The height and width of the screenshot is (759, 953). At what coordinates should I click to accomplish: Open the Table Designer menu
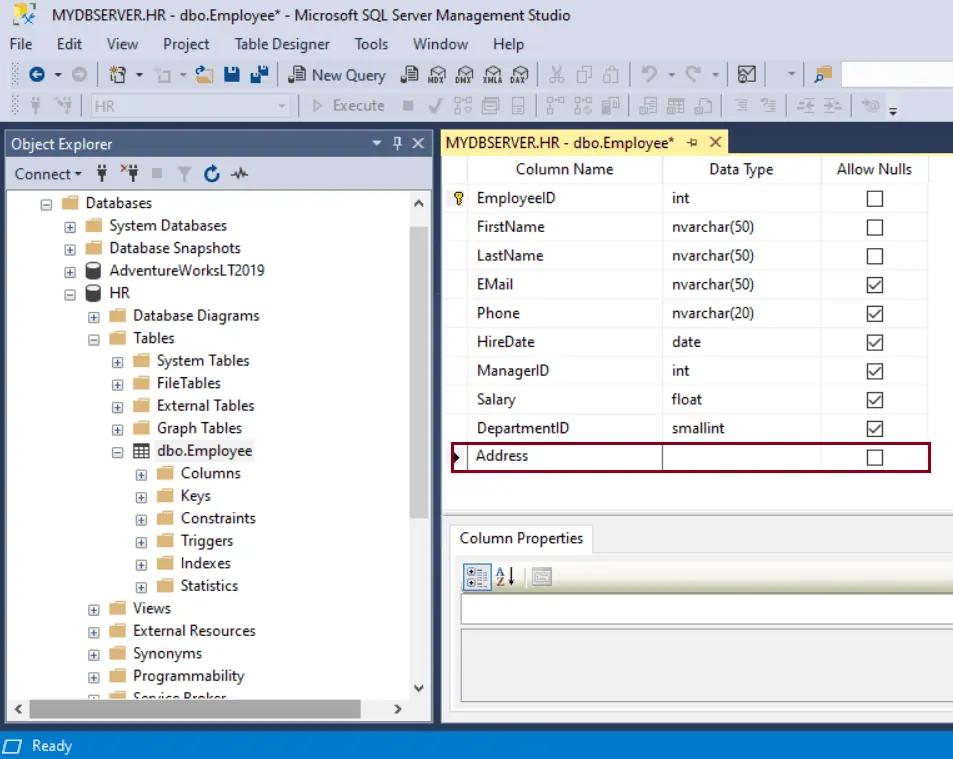[281, 44]
